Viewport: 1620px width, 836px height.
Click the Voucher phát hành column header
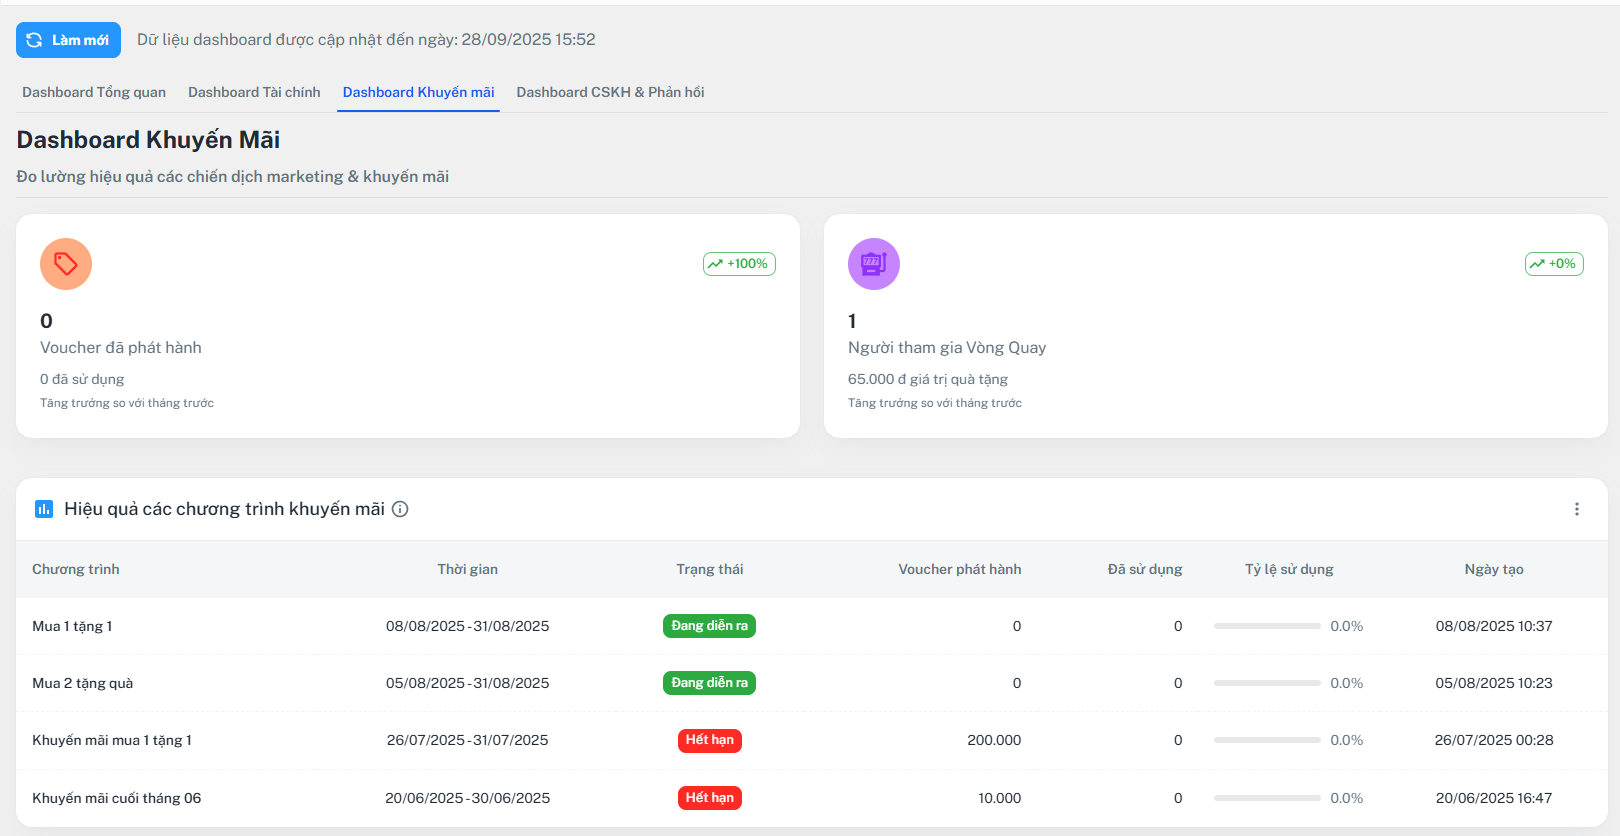(x=959, y=569)
